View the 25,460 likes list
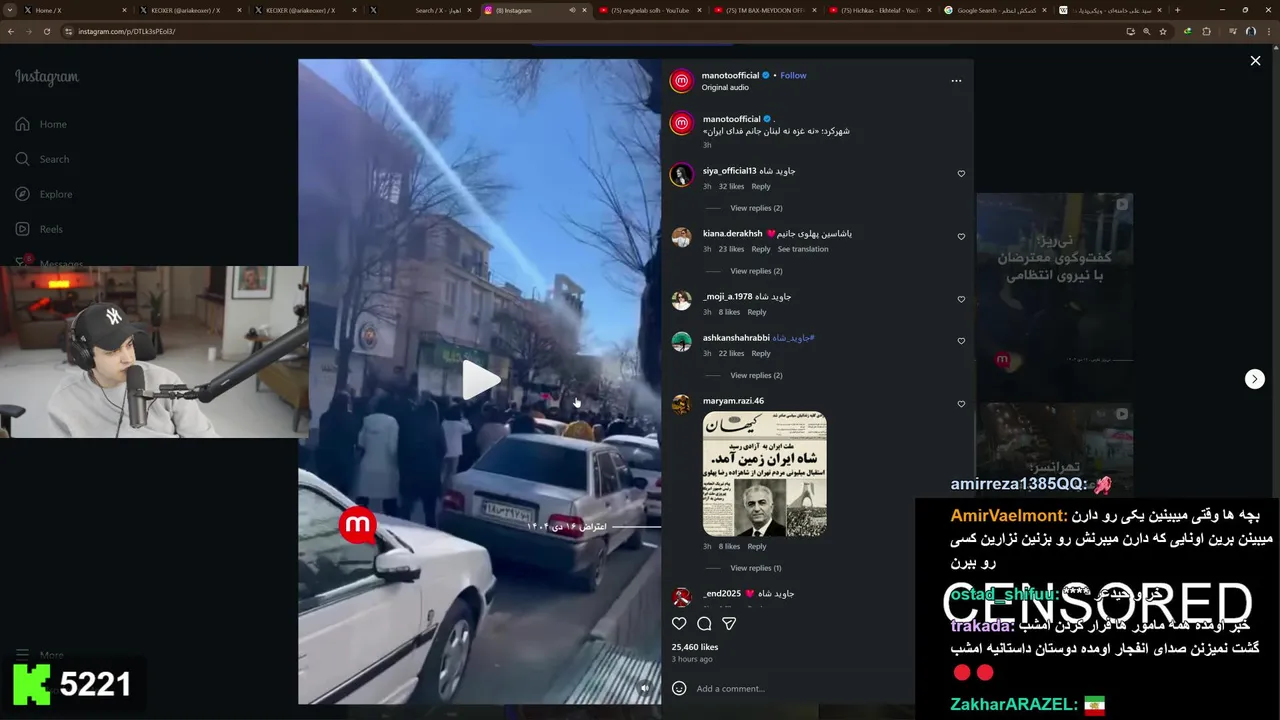1280x720 pixels. point(695,647)
